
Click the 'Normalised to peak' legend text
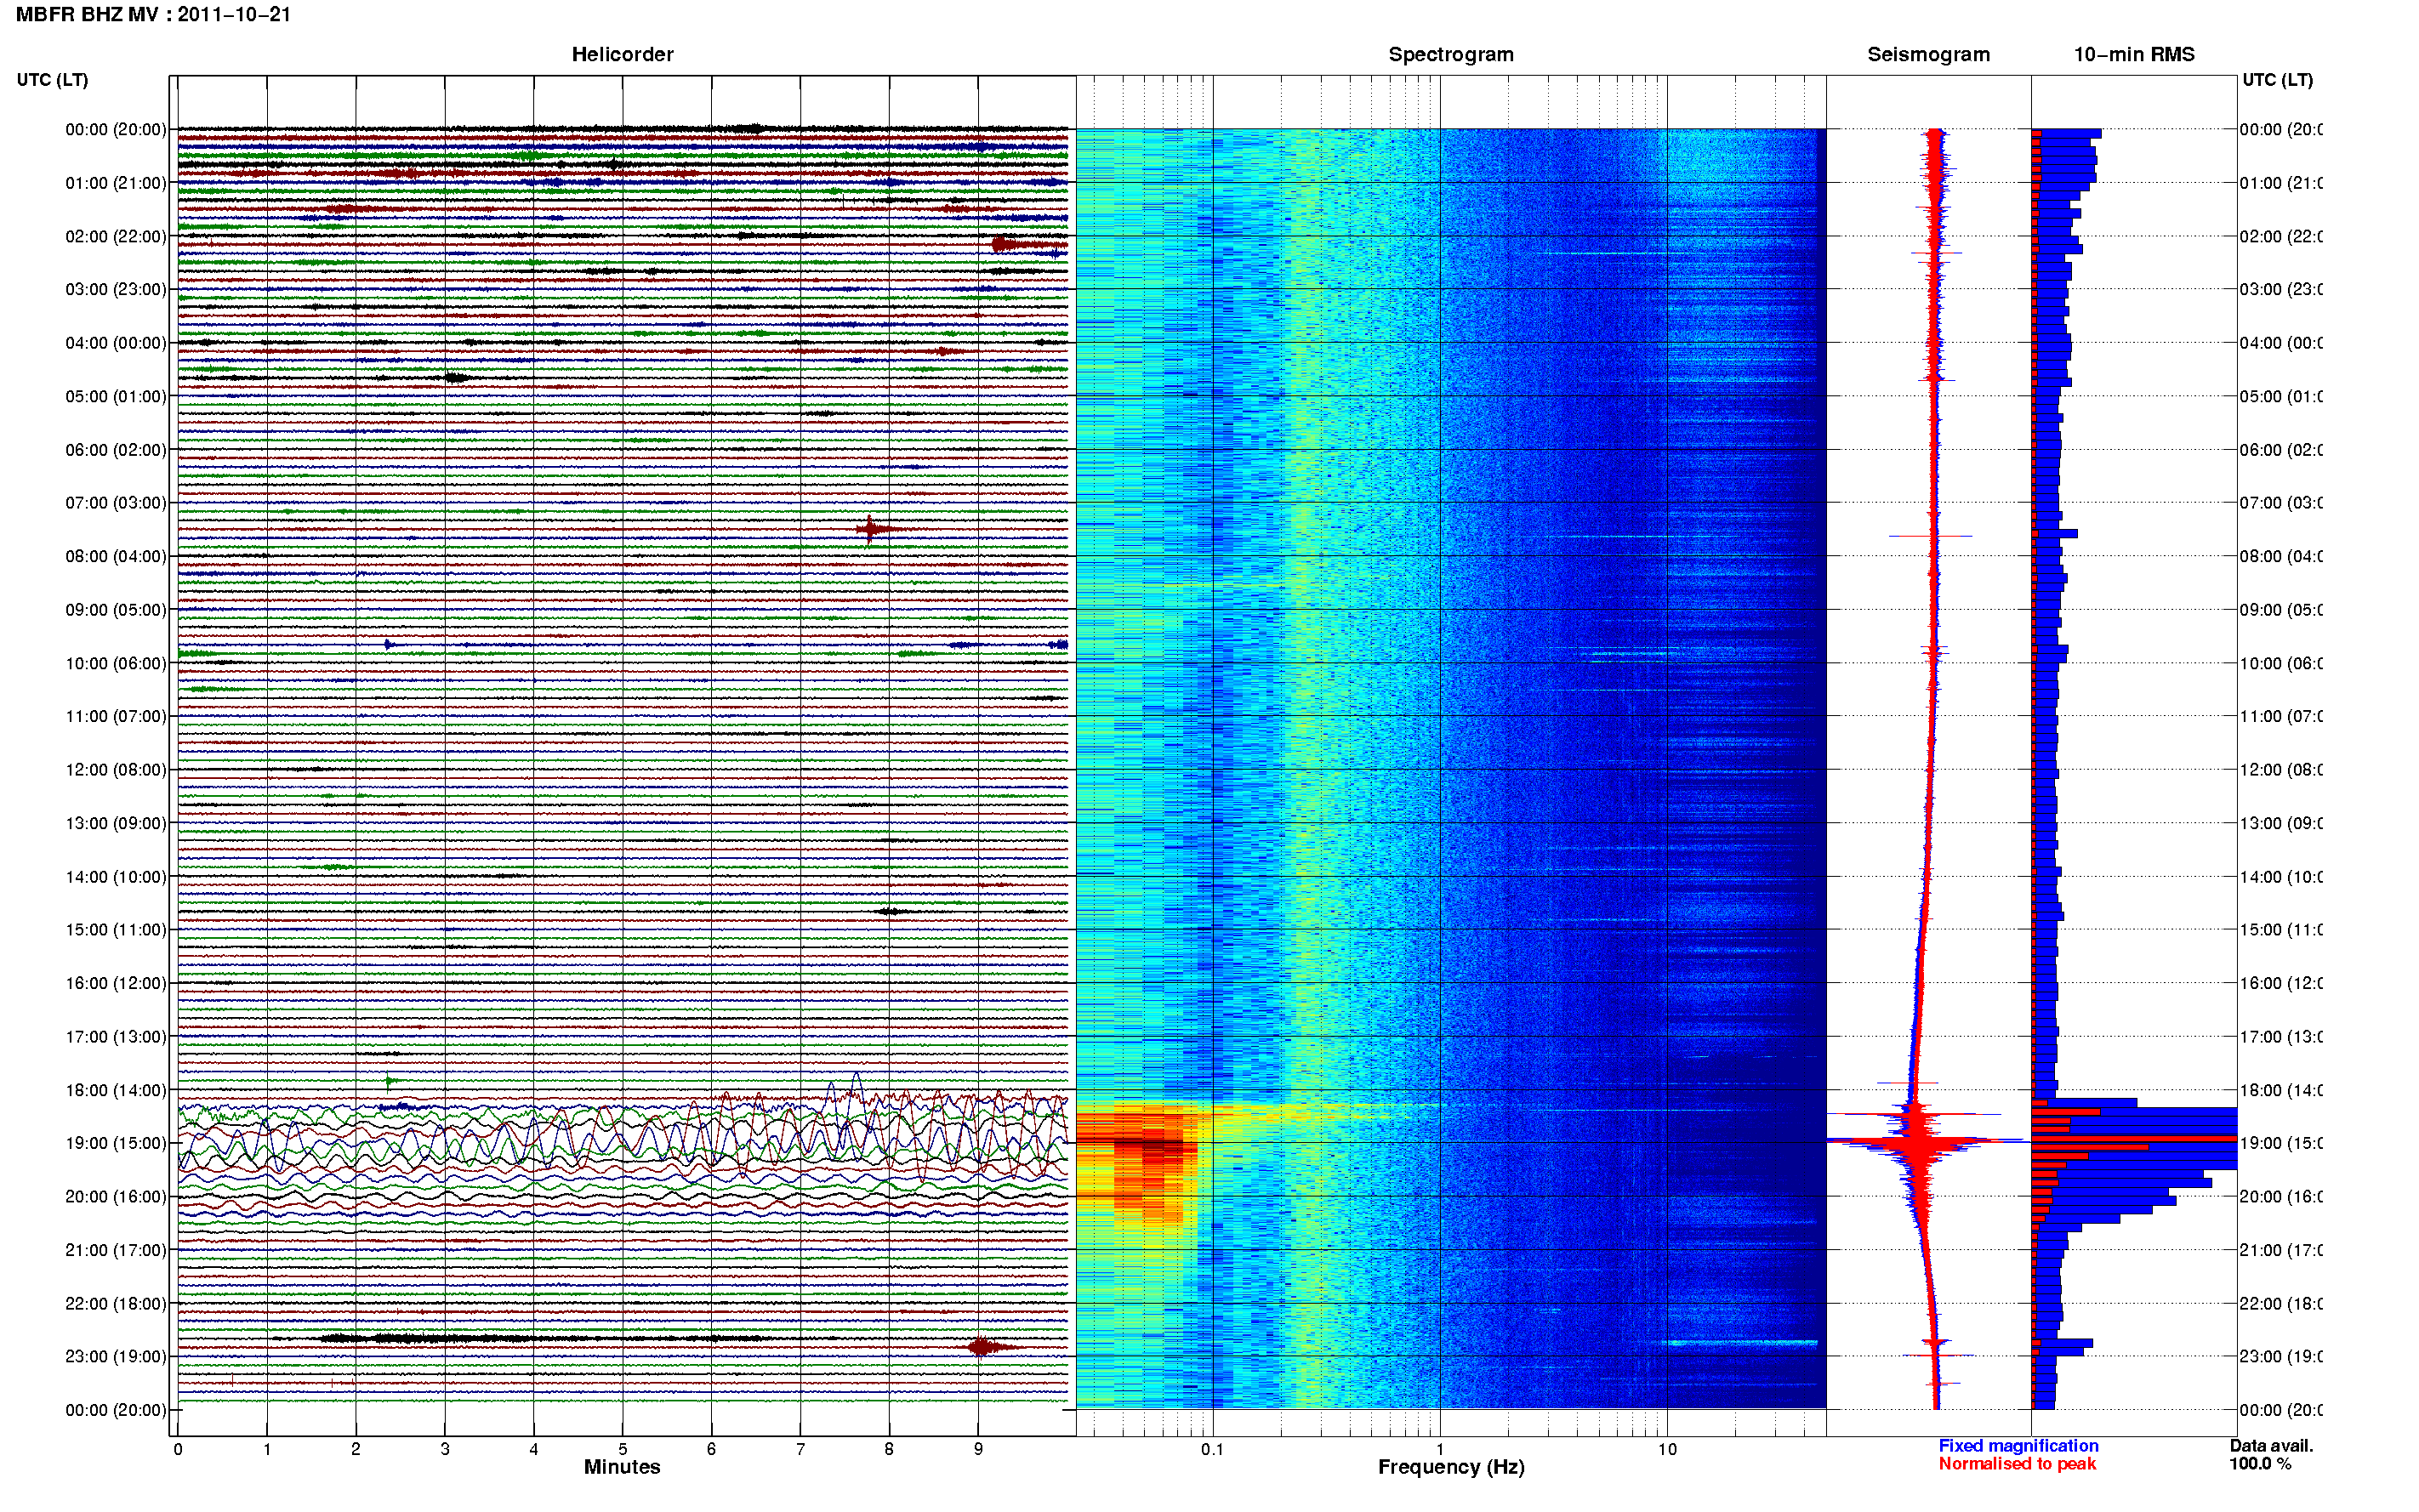click(x=2017, y=1465)
